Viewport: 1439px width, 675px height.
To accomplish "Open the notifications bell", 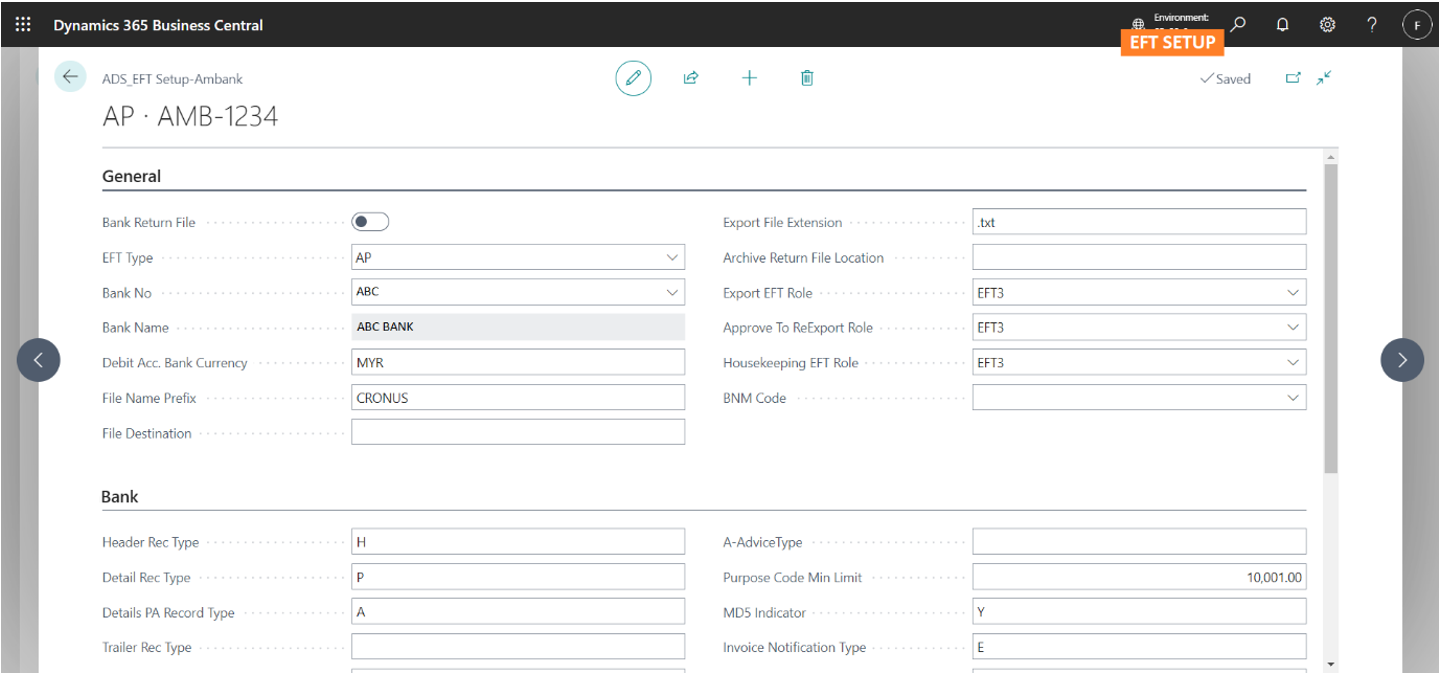I will (x=1282, y=25).
